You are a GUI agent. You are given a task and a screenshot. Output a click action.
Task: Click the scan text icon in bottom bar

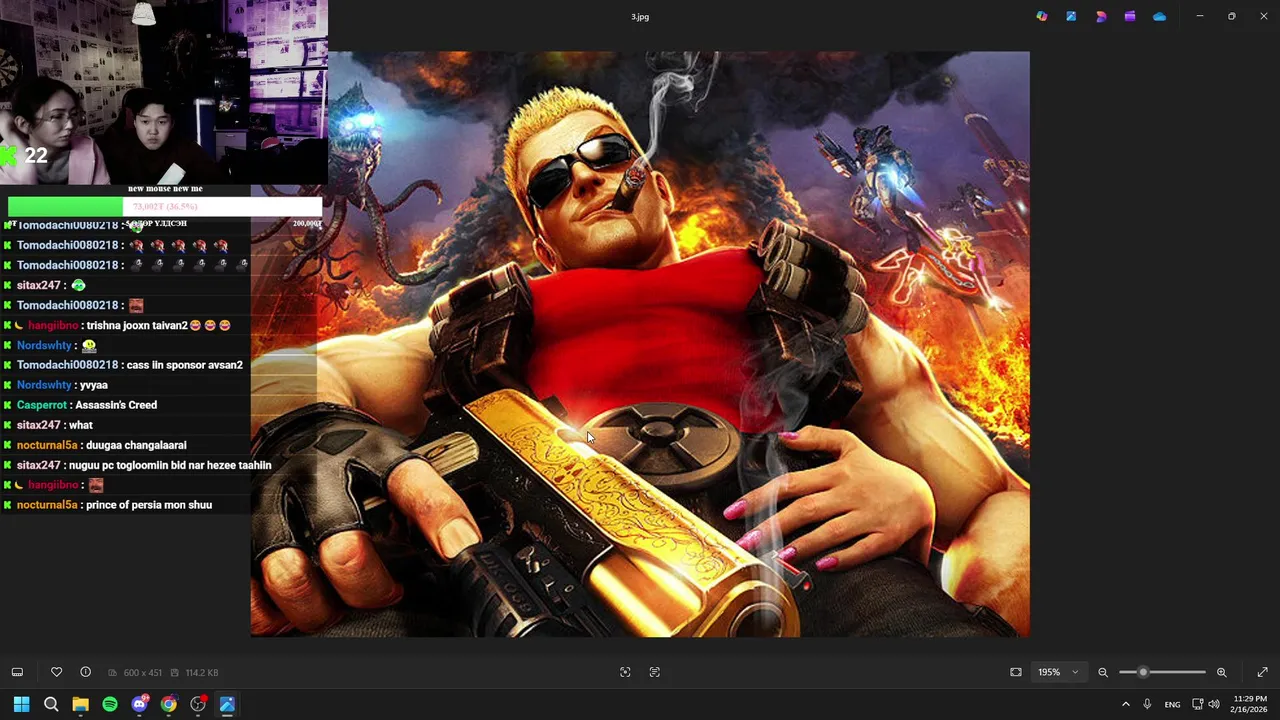(655, 672)
